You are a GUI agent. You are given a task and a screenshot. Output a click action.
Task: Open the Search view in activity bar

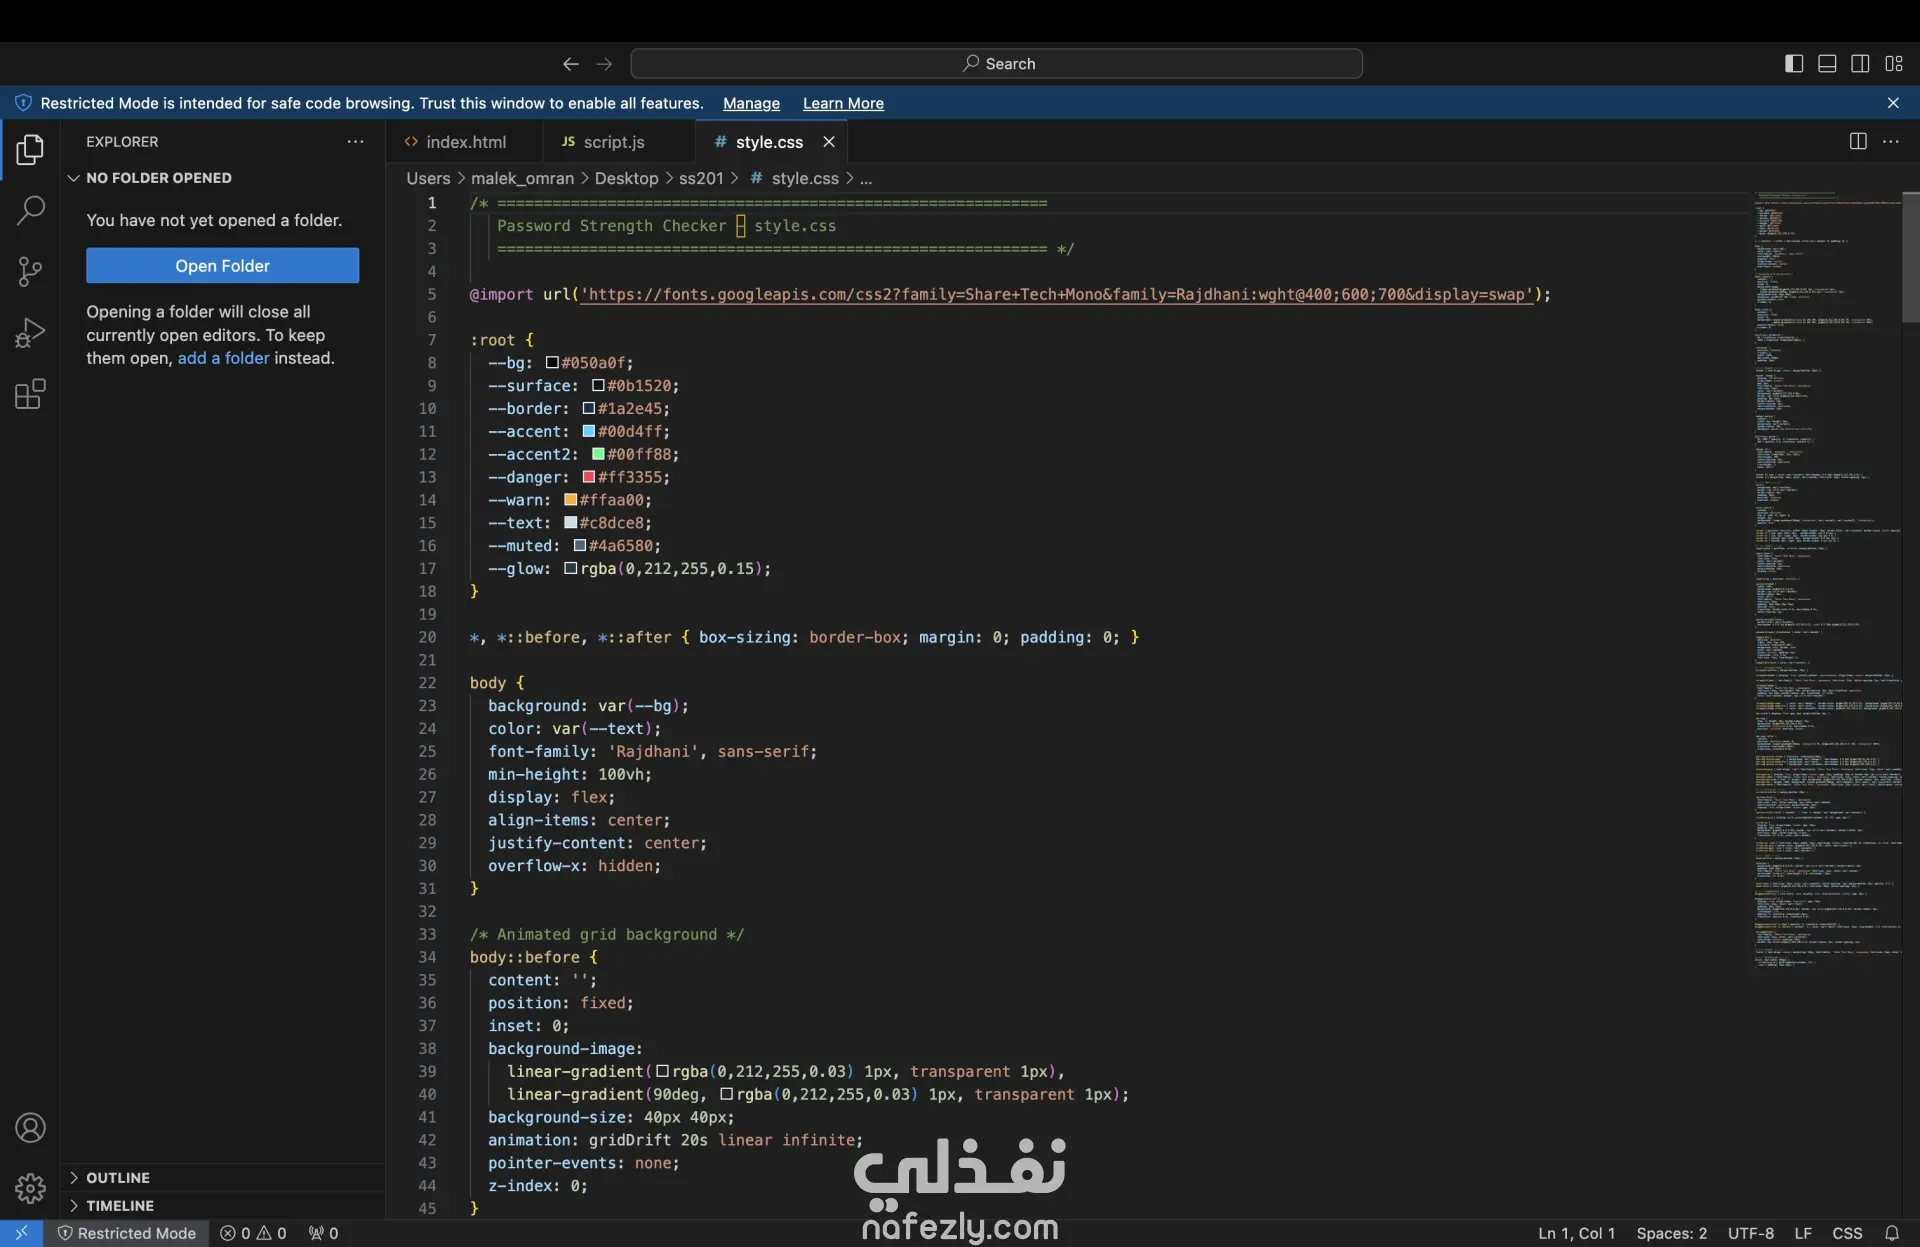click(x=30, y=210)
